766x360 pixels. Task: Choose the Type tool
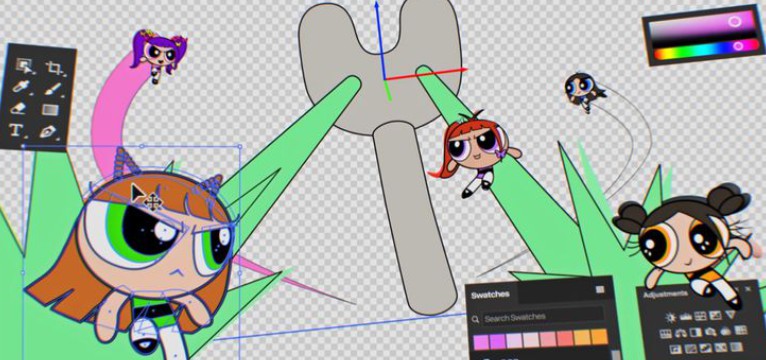click(16, 129)
